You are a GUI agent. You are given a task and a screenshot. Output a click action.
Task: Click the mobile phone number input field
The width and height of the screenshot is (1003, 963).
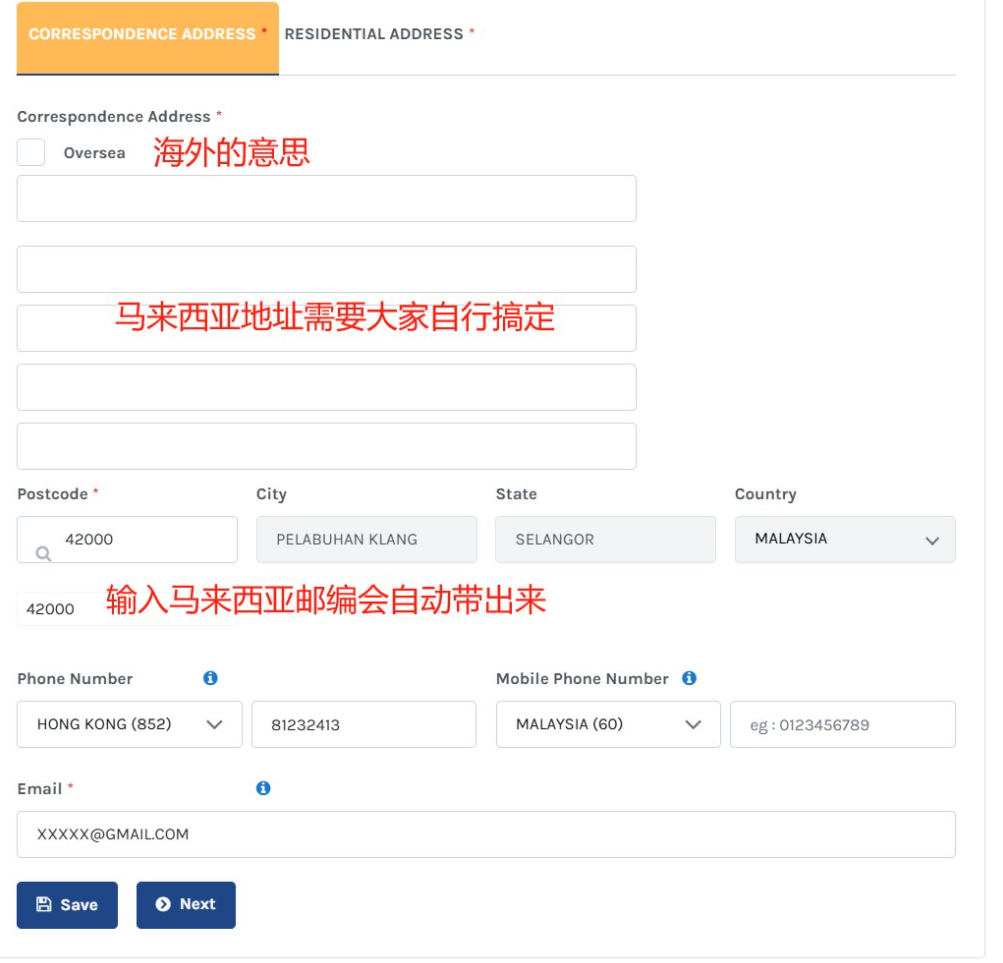tap(842, 724)
